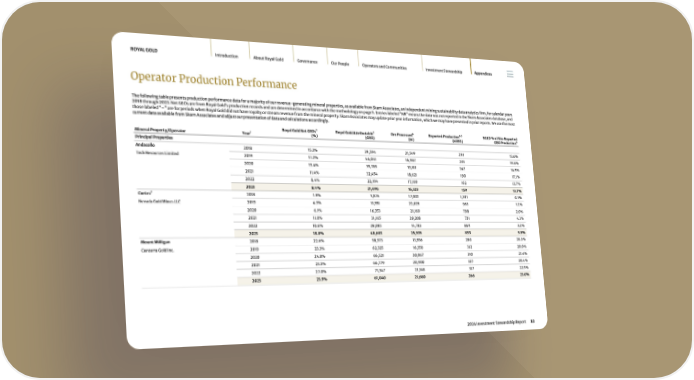Select the Andacollo property name
The width and height of the screenshot is (694, 380).
pyautogui.click(x=145, y=144)
